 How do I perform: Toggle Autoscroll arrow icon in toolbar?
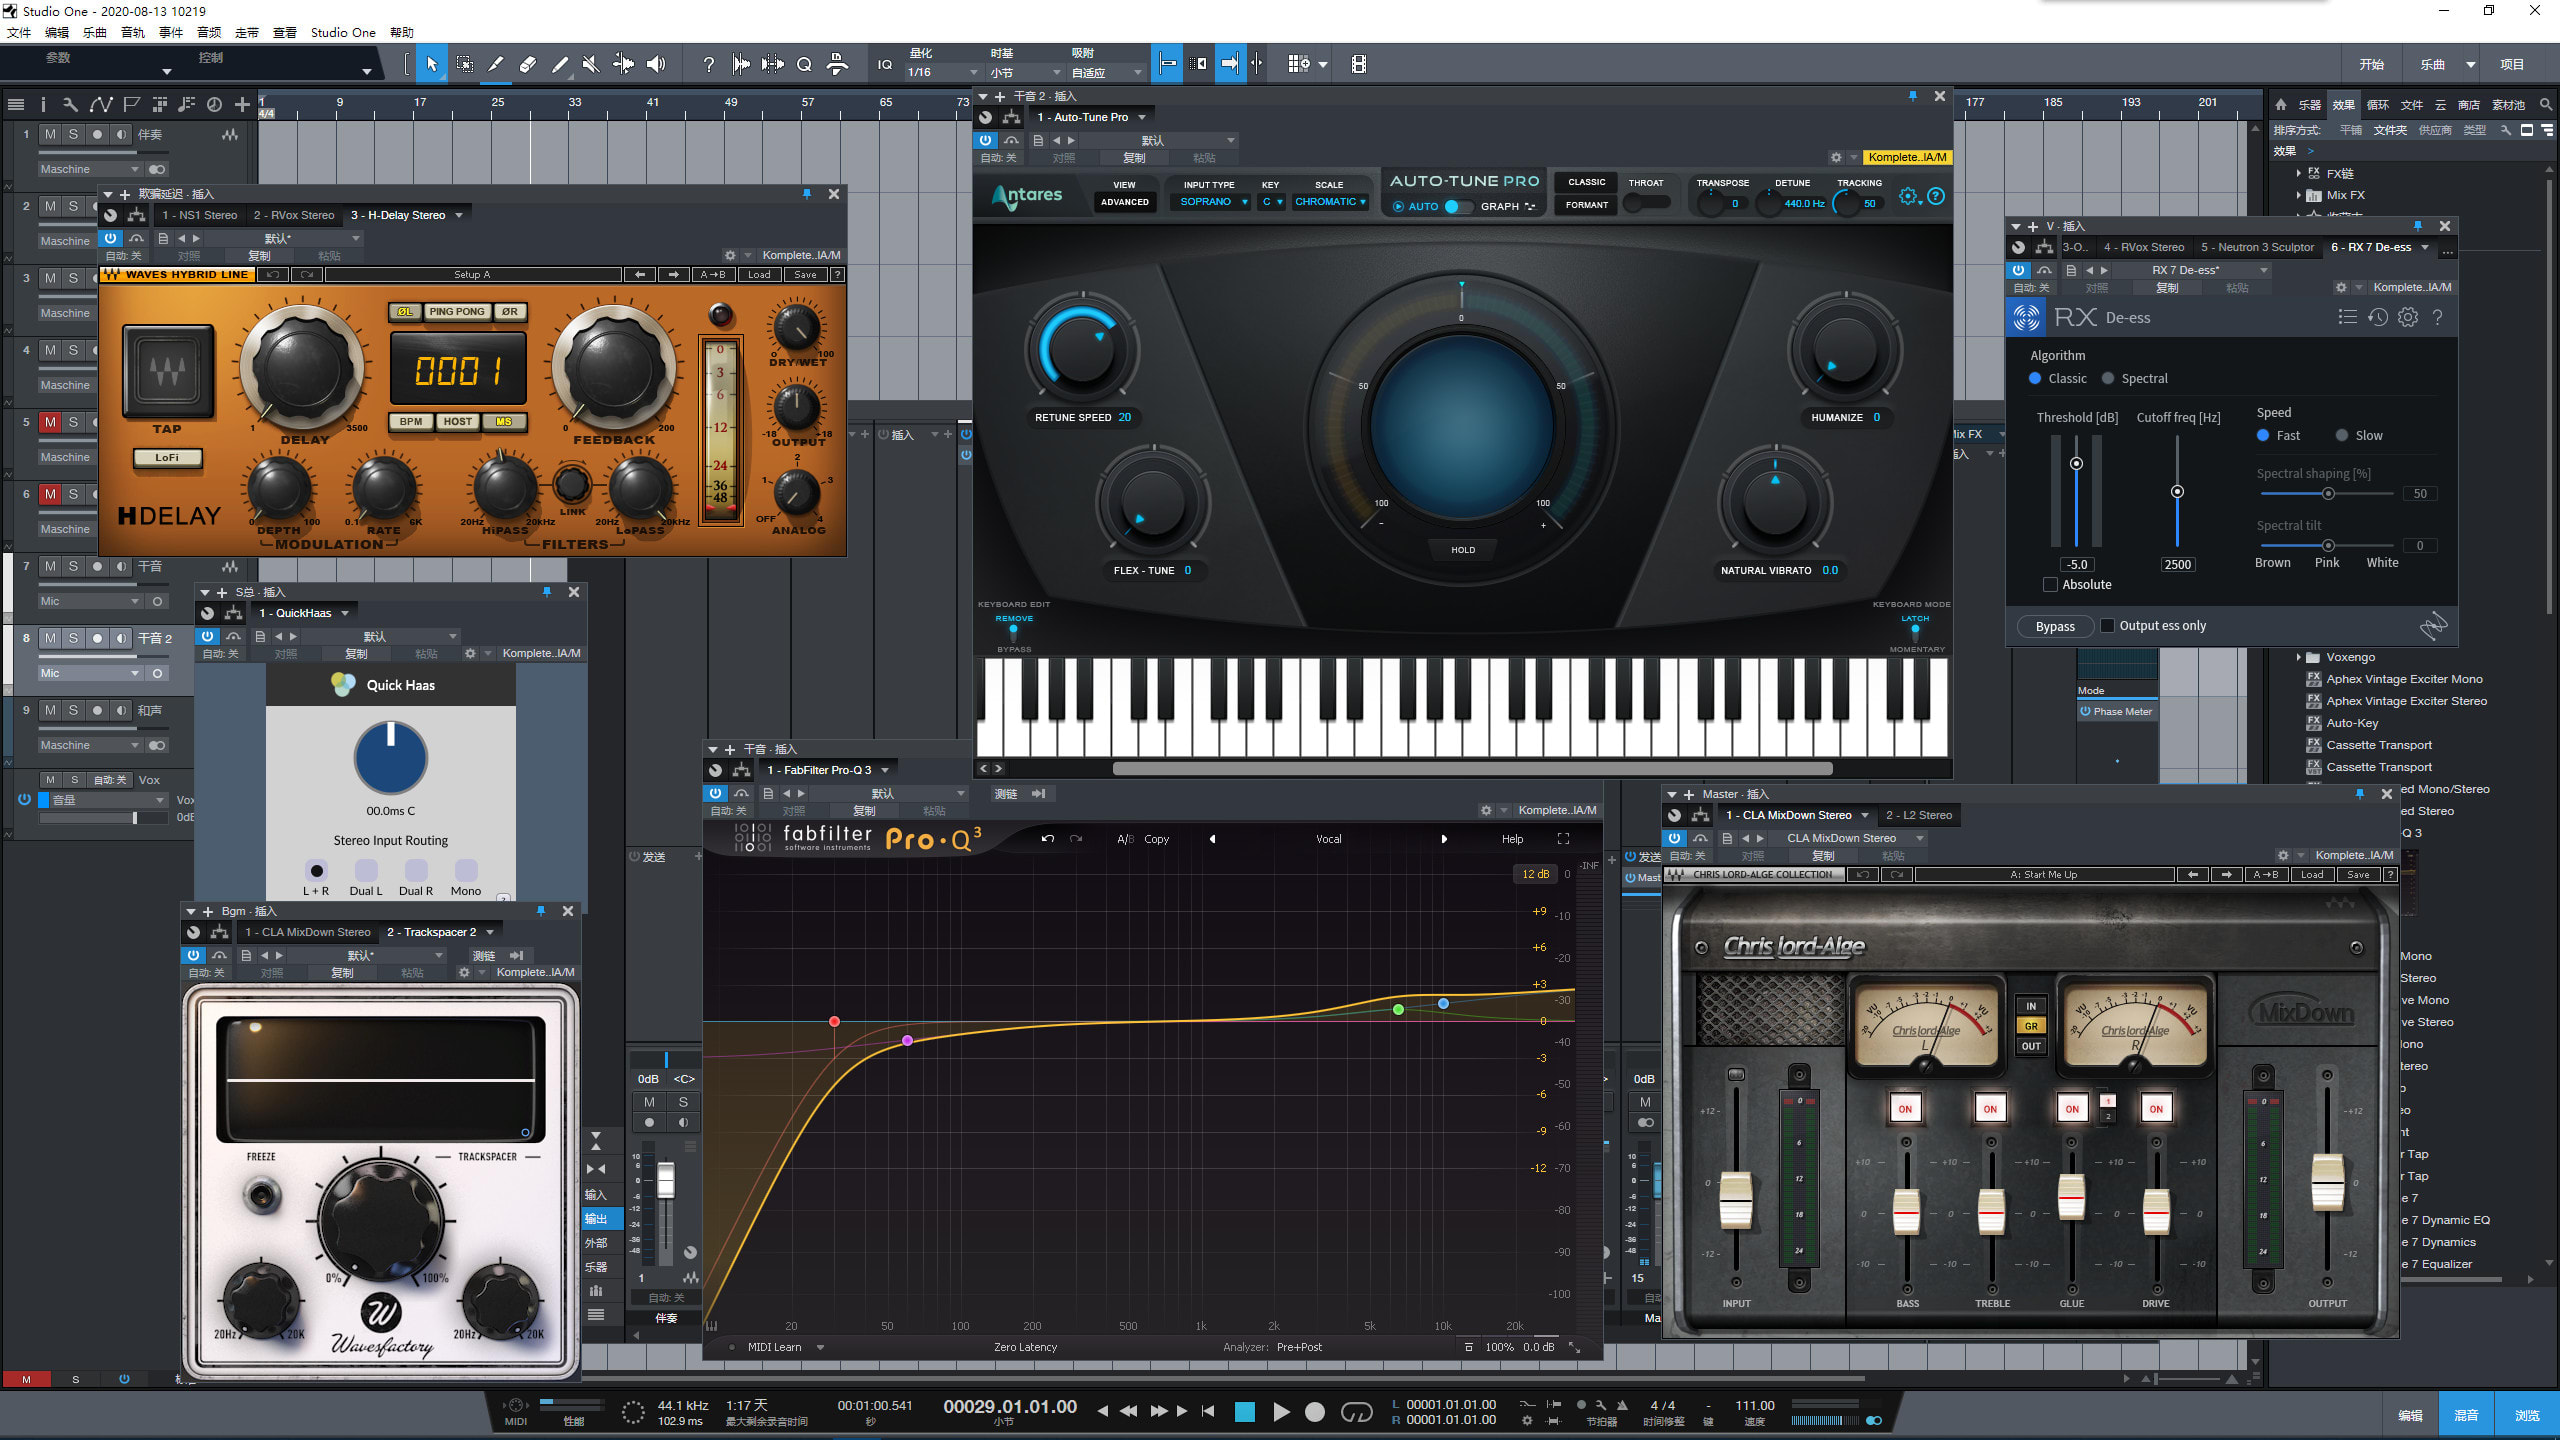[1230, 64]
